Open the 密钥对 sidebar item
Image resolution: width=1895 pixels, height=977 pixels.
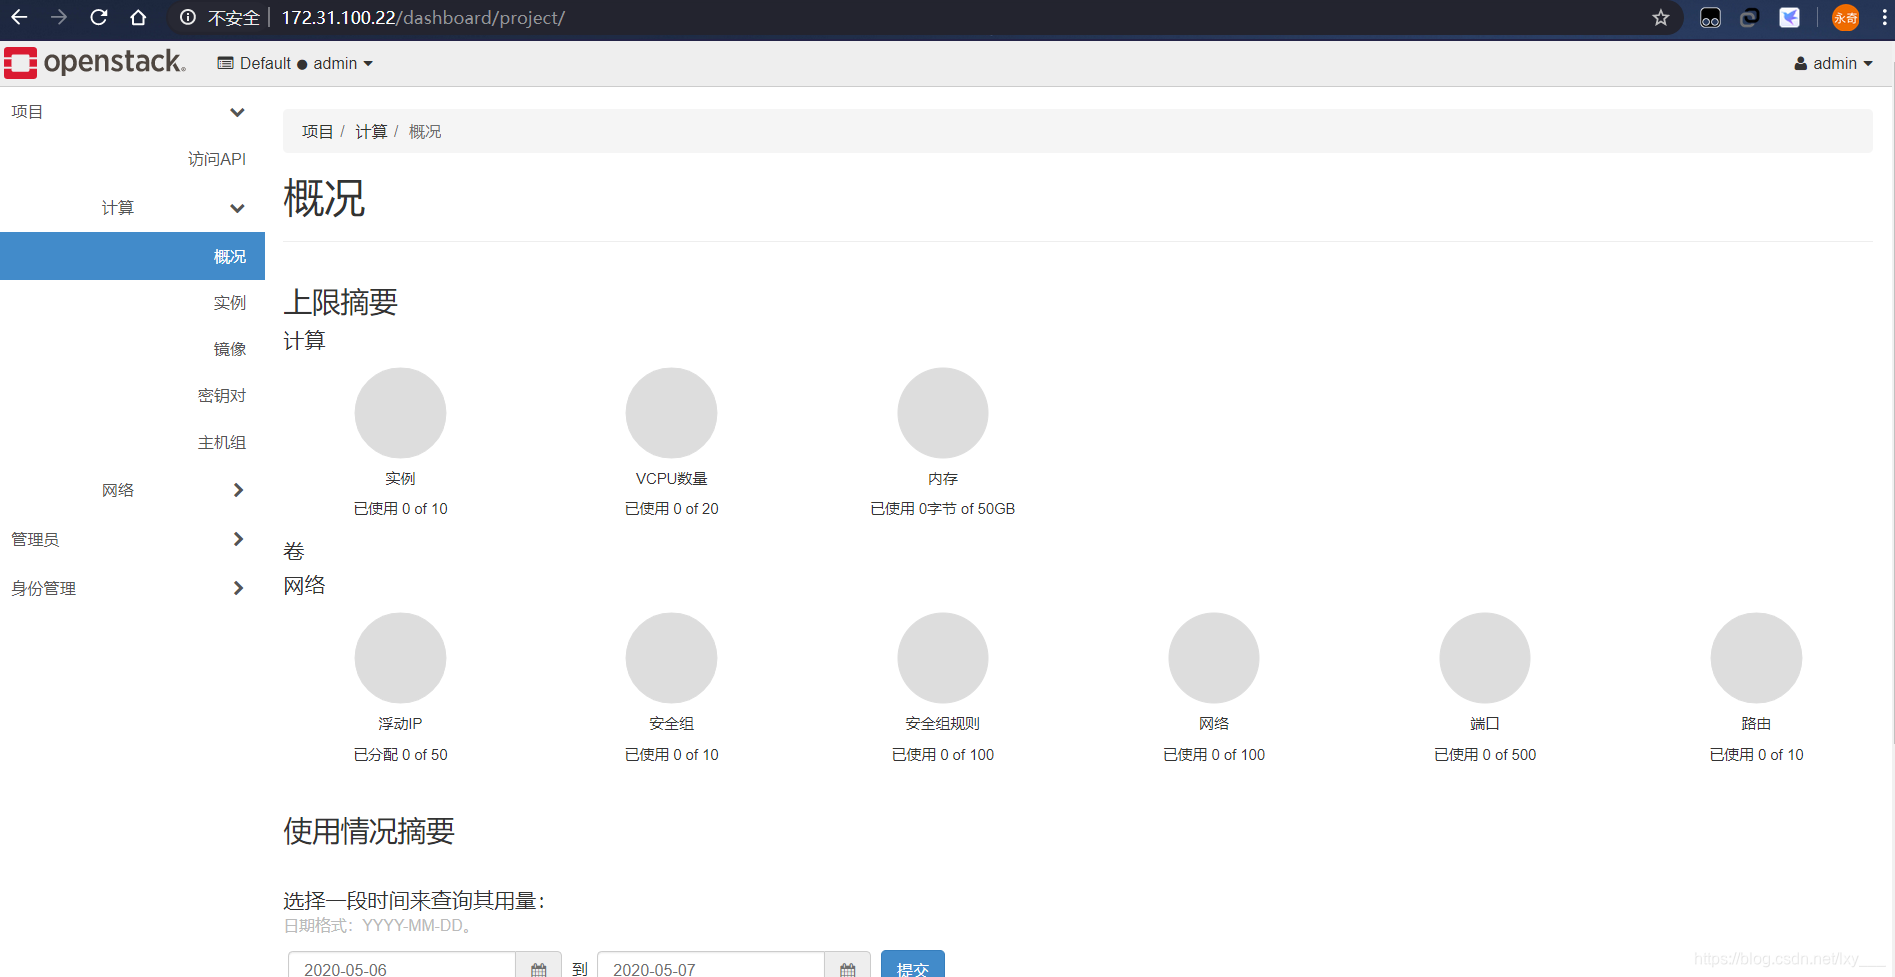coord(222,395)
